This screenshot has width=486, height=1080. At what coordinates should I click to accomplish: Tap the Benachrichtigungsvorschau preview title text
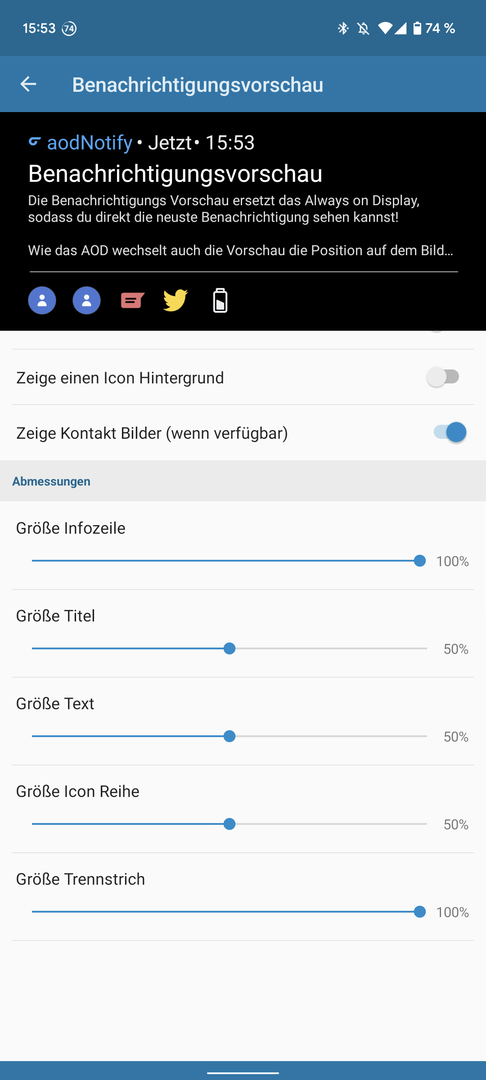(176, 174)
